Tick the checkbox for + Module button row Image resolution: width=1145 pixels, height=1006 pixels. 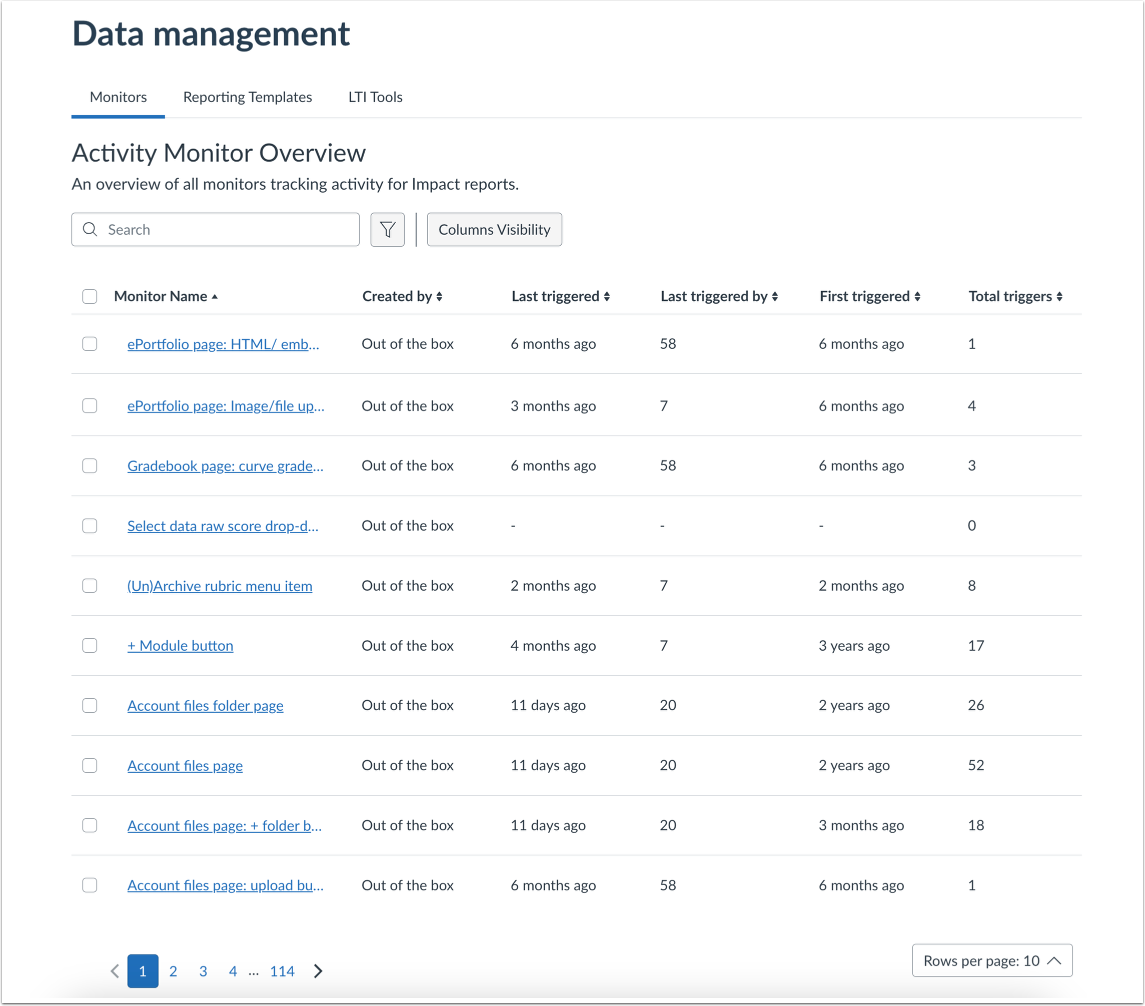tap(90, 646)
